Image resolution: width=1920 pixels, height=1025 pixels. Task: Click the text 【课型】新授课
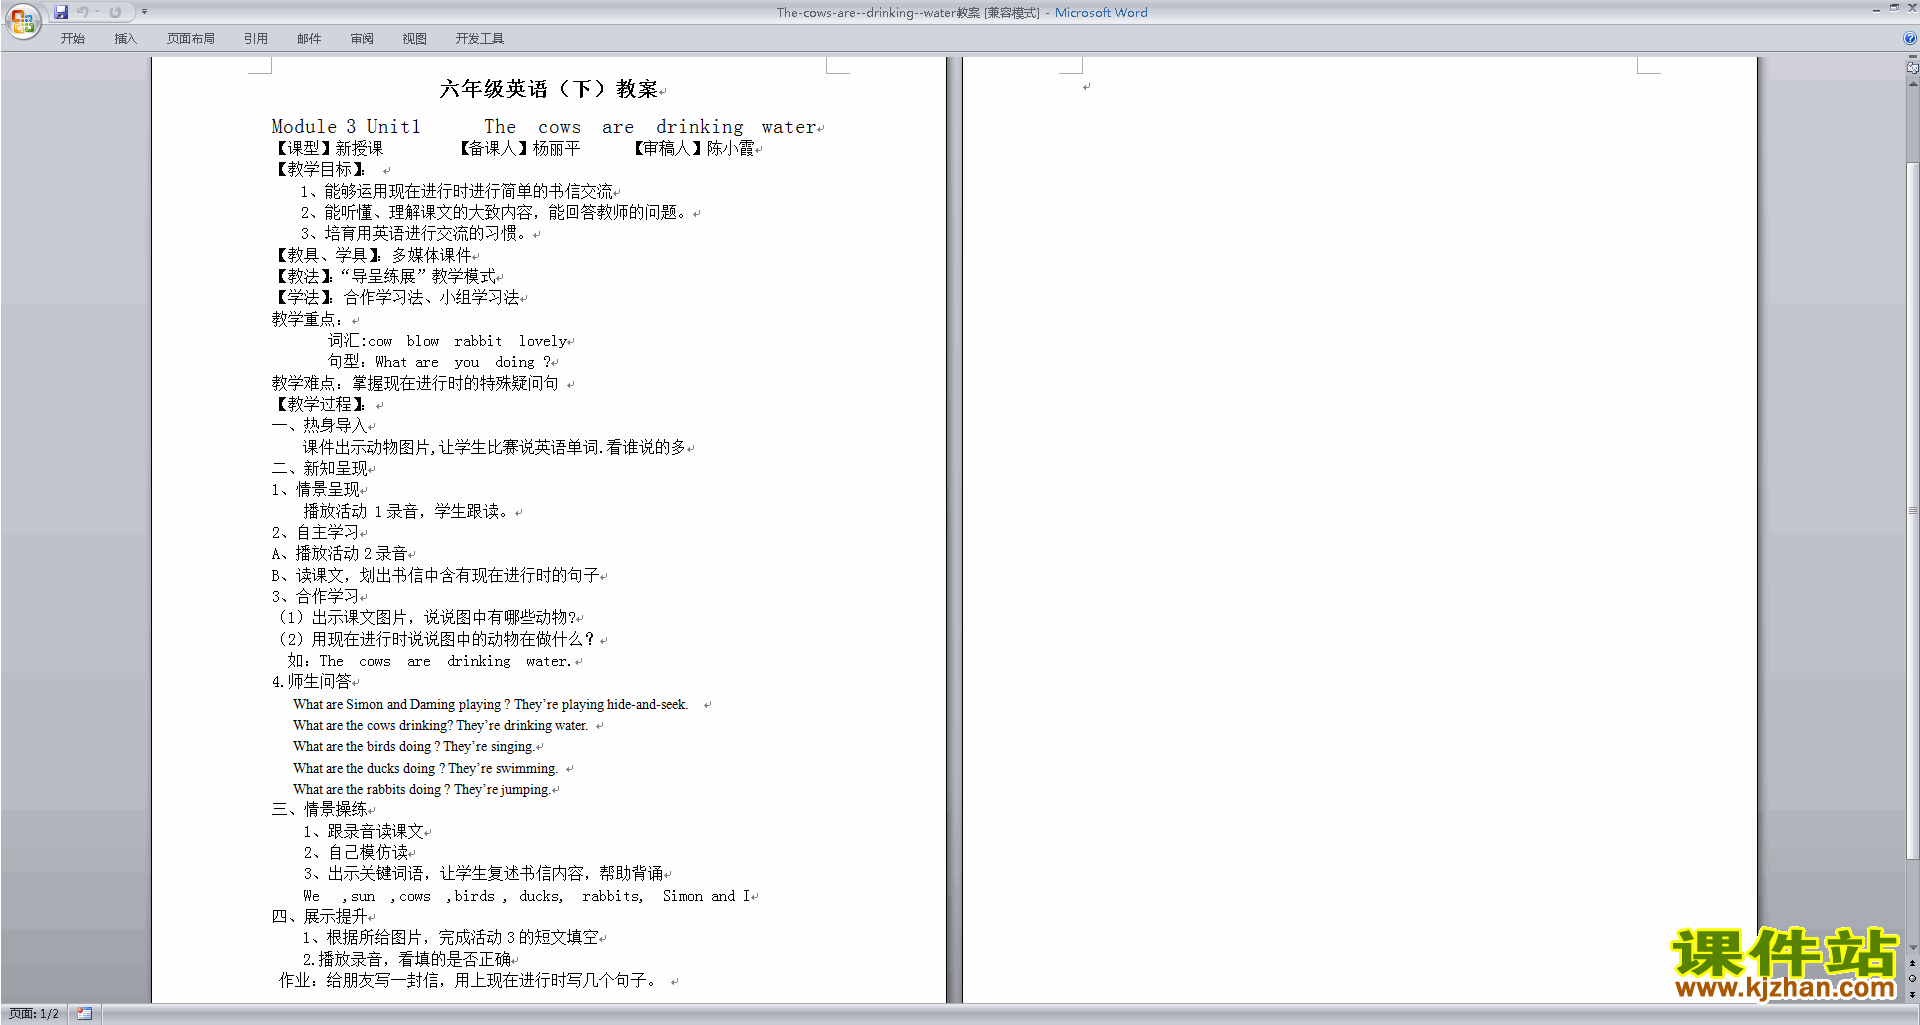(x=328, y=148)
